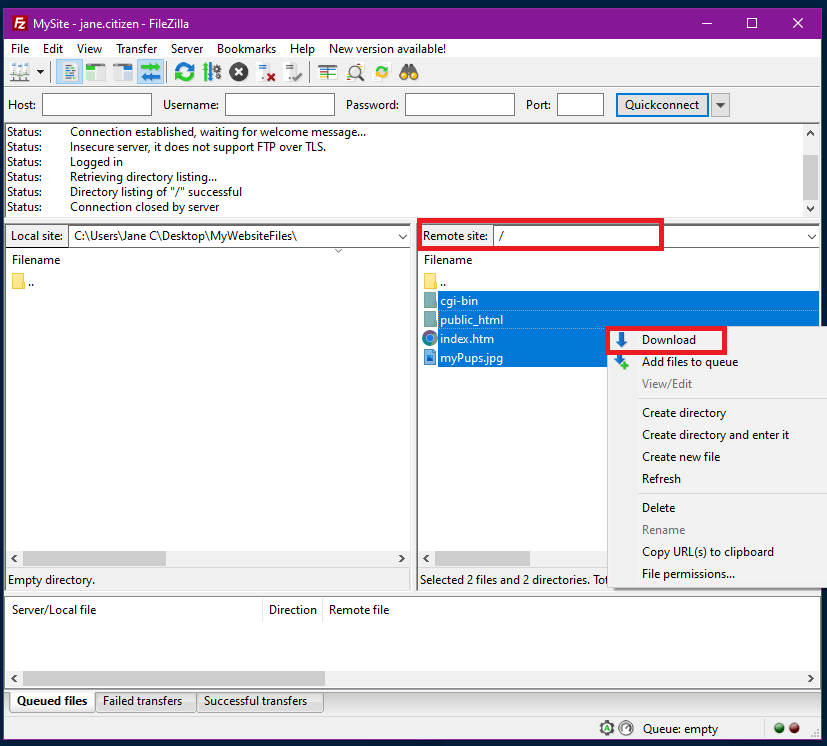Toggle display of the message log

click(x=69, y=71)
